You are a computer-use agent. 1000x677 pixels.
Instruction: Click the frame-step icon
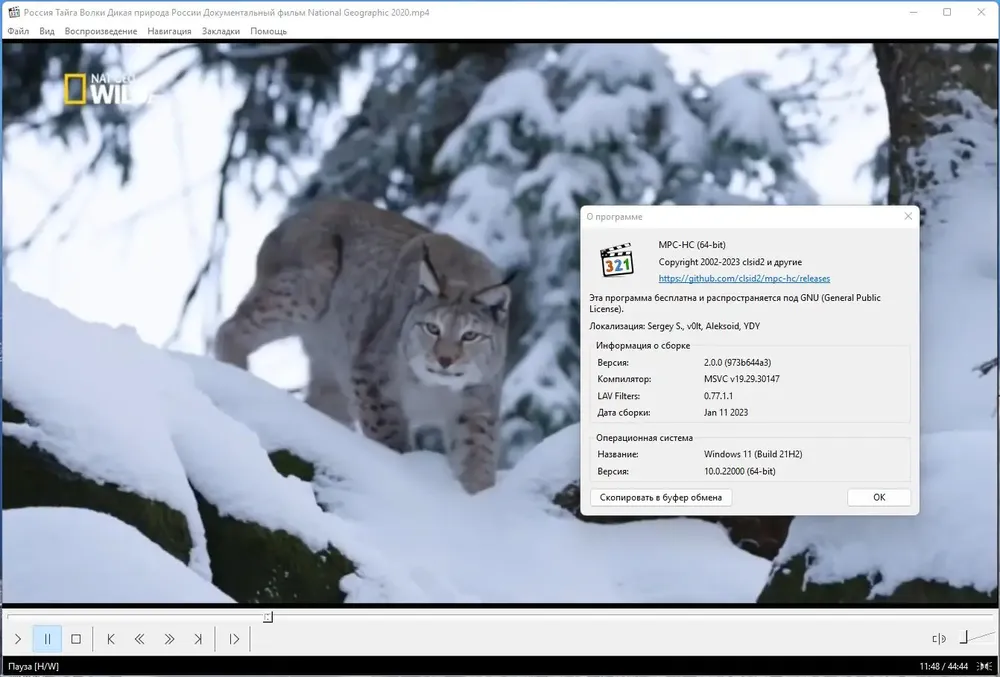[233, 639]
